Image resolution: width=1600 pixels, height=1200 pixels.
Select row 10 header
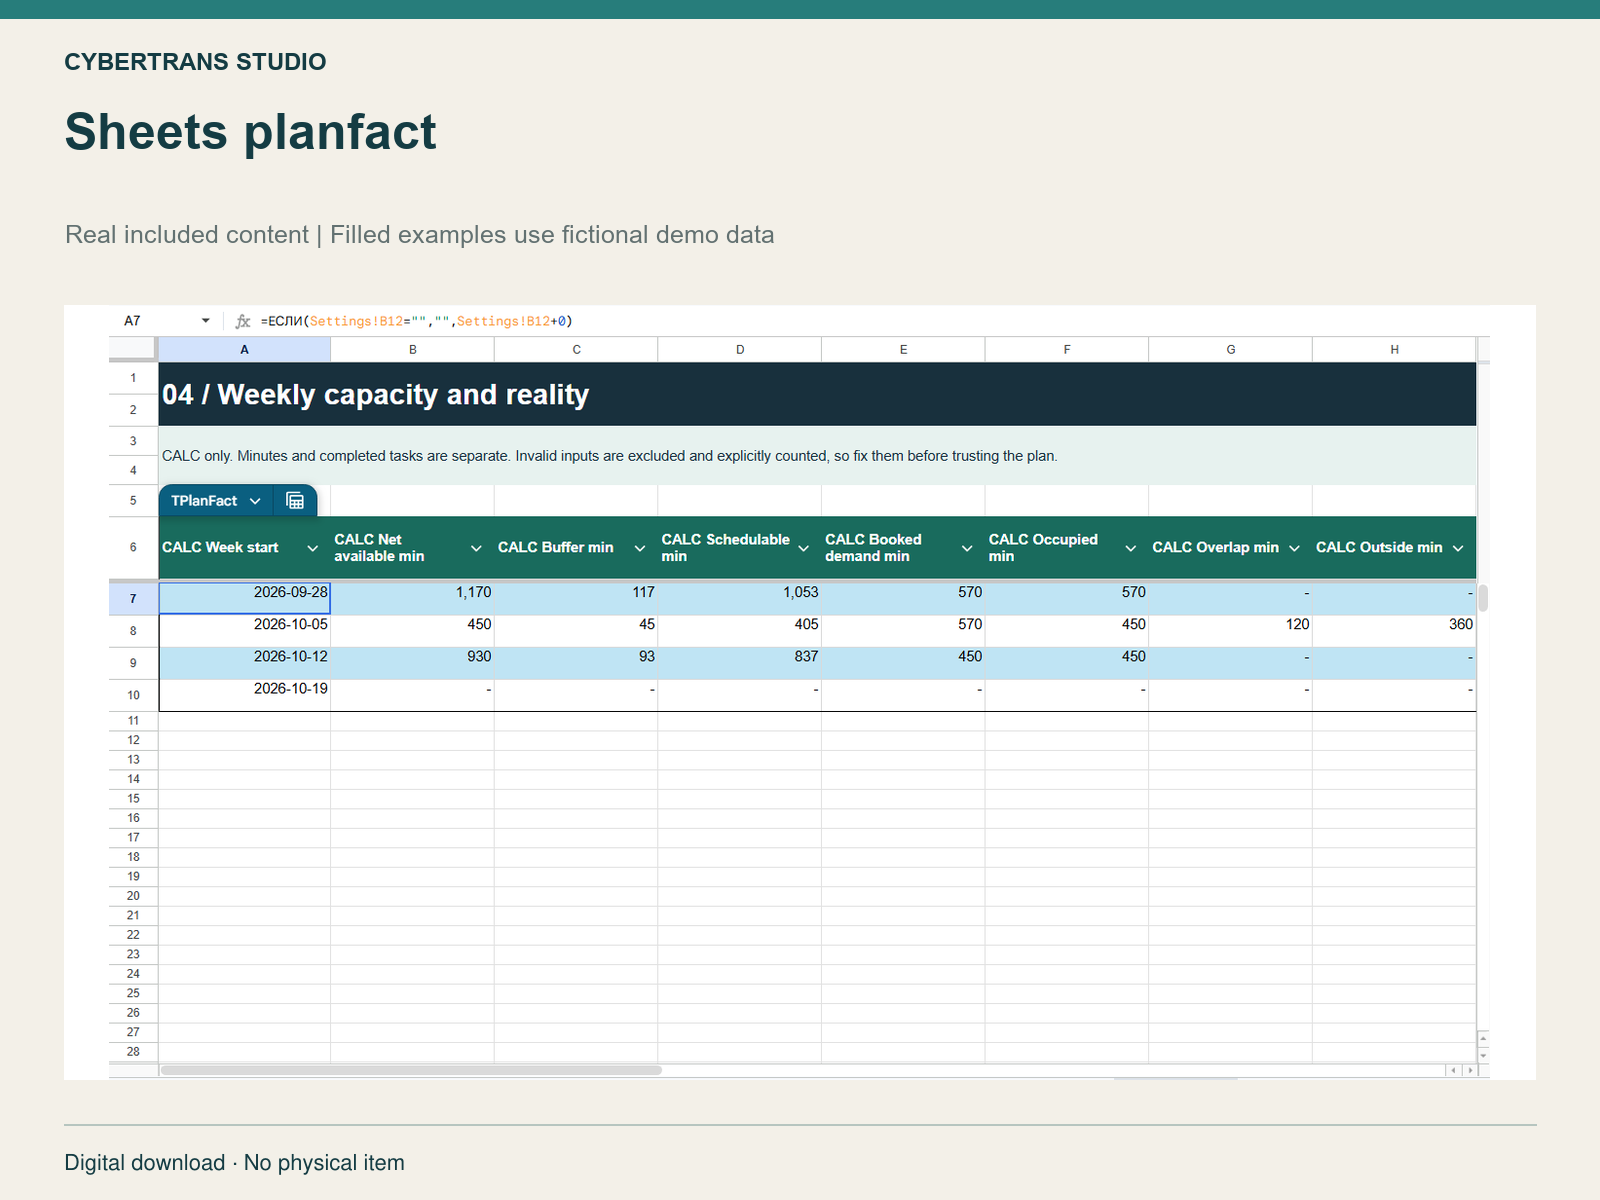click(133, 695)
